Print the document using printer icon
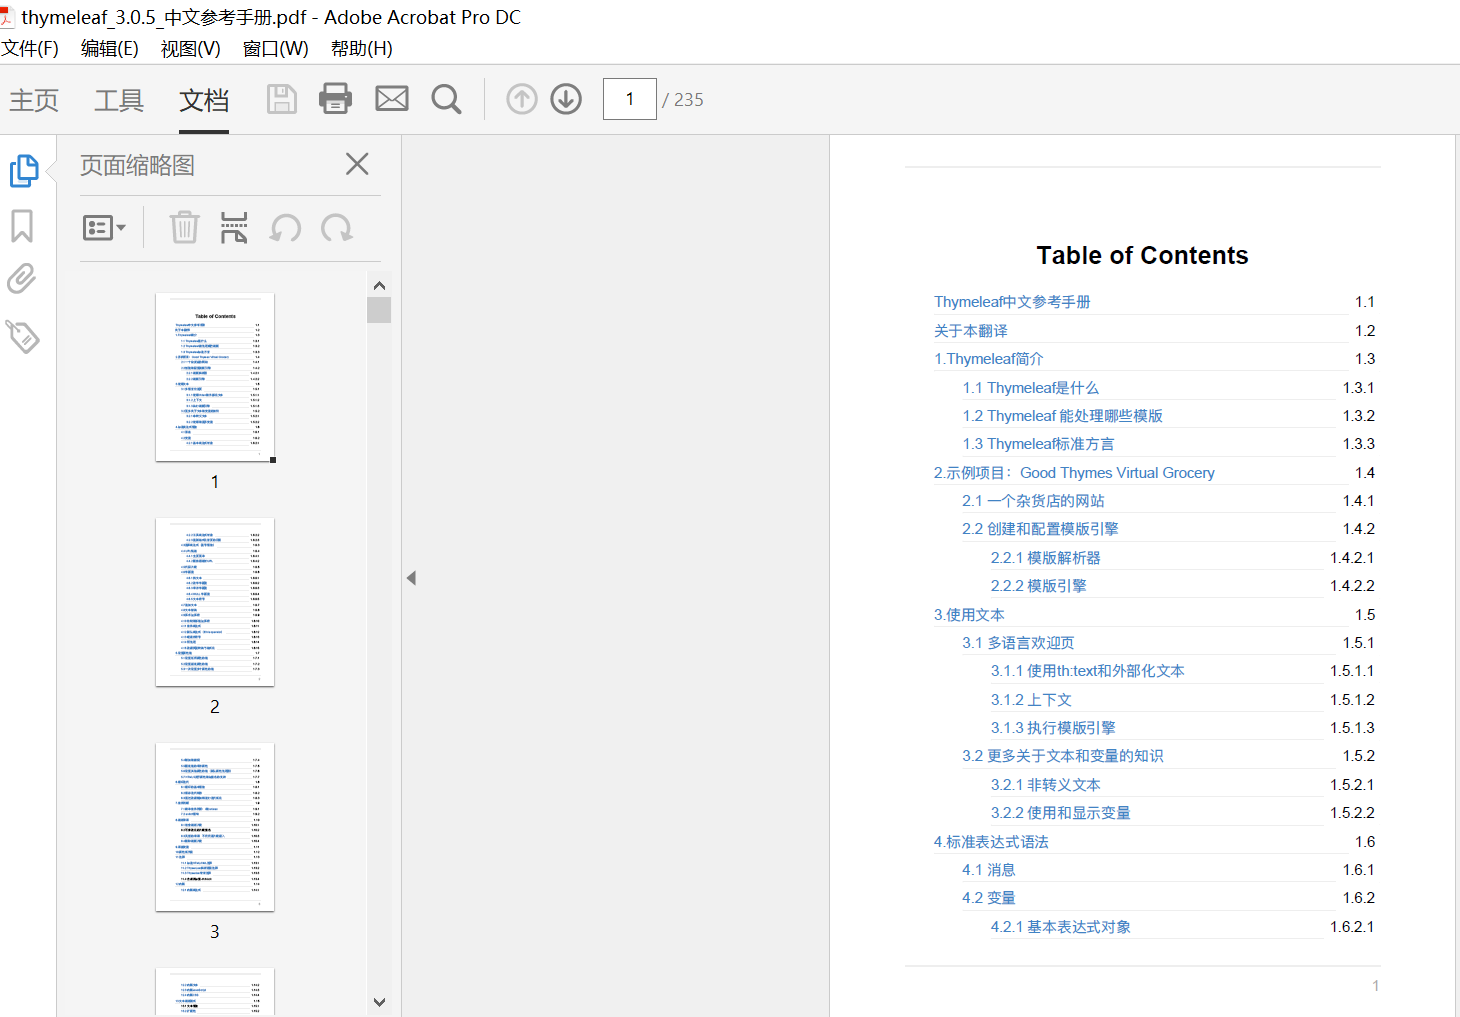Screen dimensions: 1460x1017 (335, 99)
